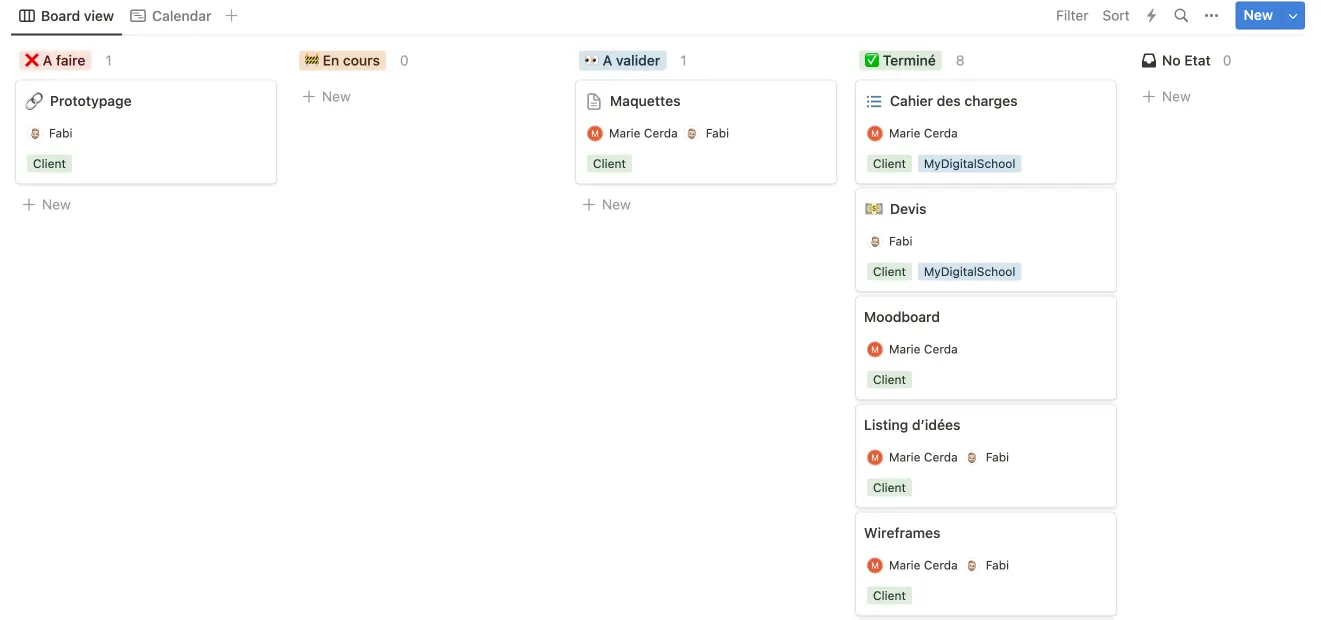Click the No Etat inbox icon
This screenshot has width=1321, height=620.
pyautogui.click(x=1149, y=61)
